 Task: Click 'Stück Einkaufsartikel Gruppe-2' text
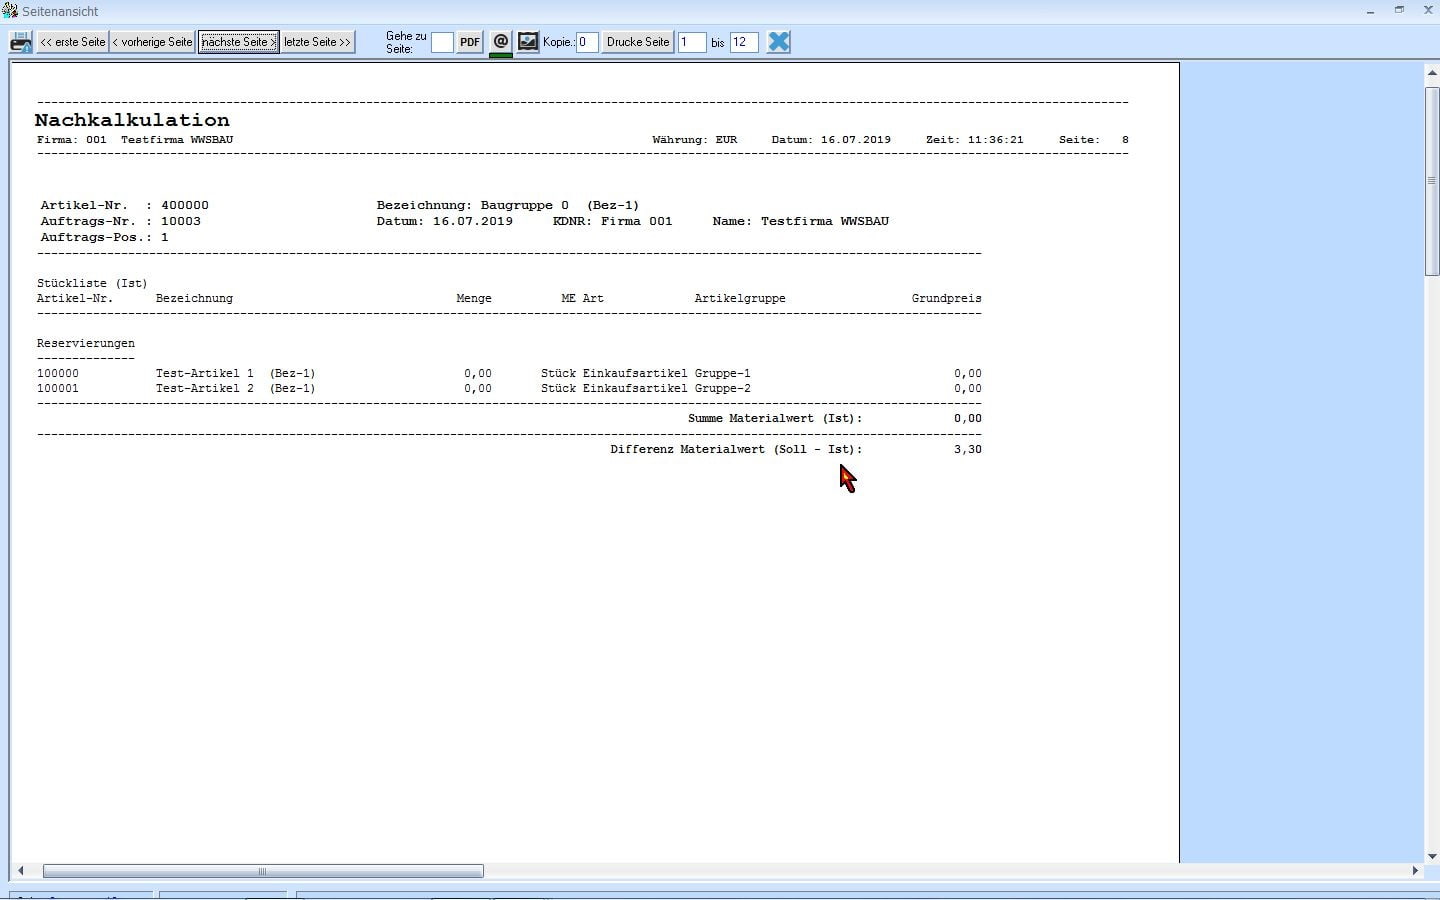point(646,388)
